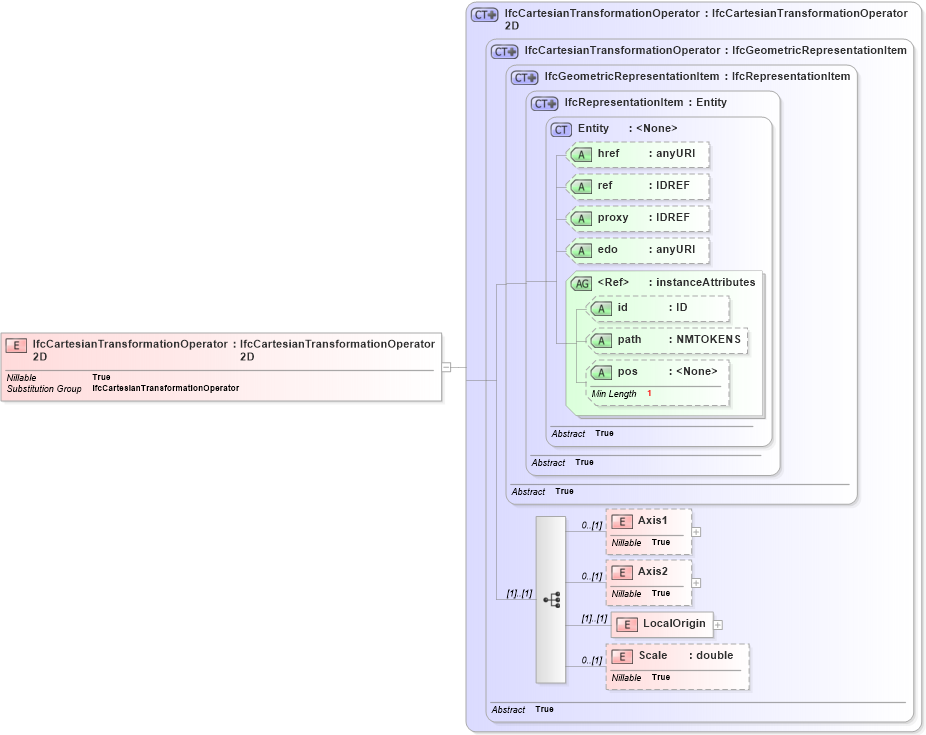Click the AG icon of the <Ref> instanceAttributes group
Screen dimensions: 926x735
tap(582, 282)
